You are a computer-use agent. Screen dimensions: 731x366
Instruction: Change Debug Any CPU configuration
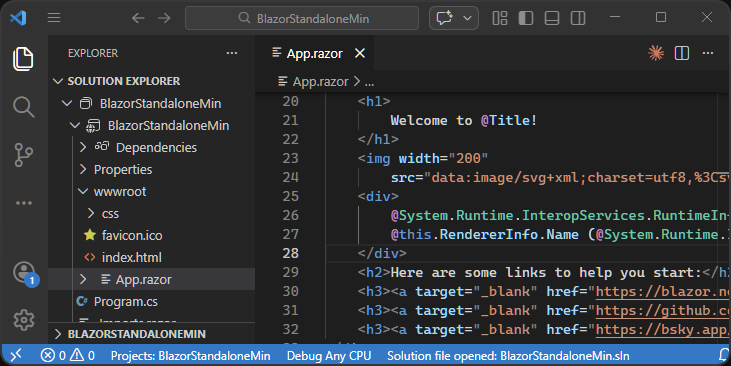point(329,356)
